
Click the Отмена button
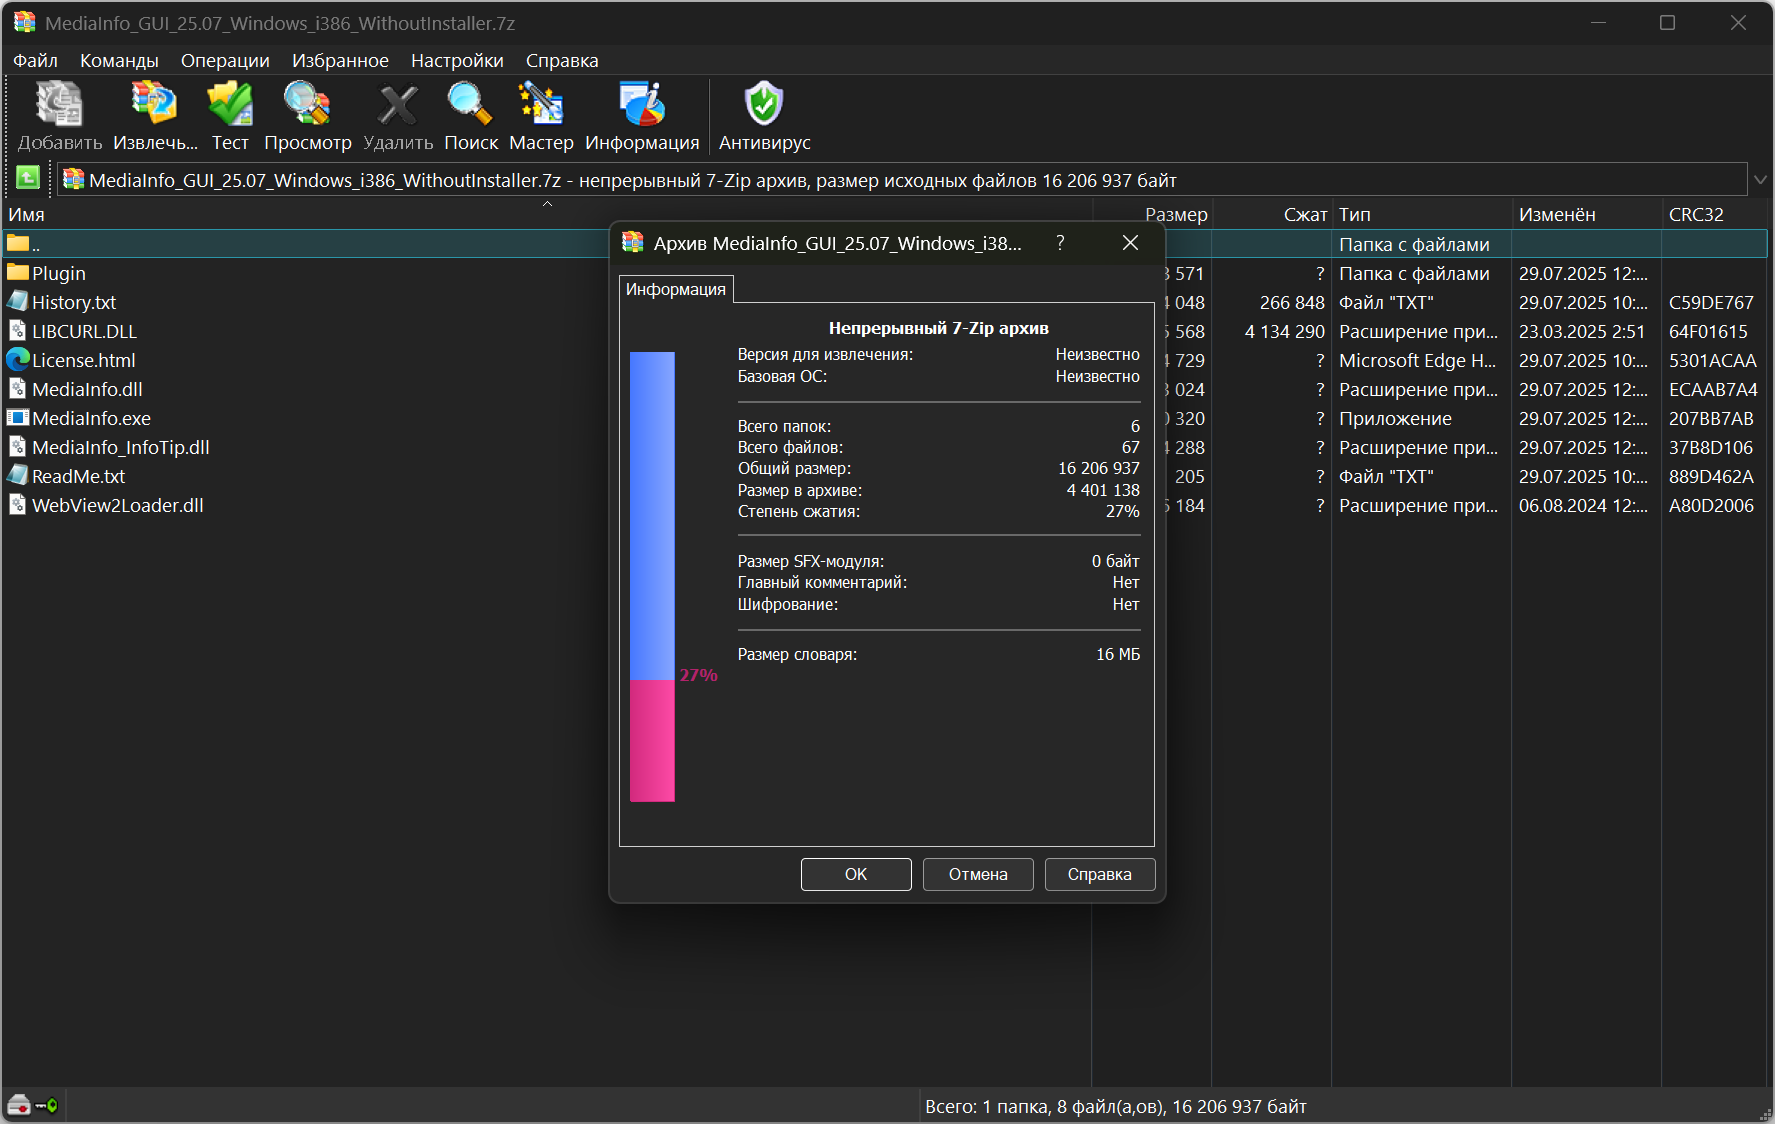(x=978, y=874)
